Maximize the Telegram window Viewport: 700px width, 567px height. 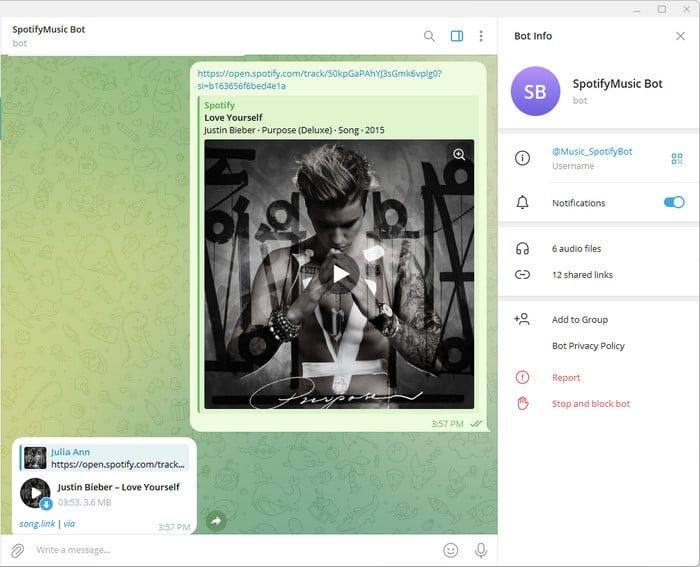(662, 9)
